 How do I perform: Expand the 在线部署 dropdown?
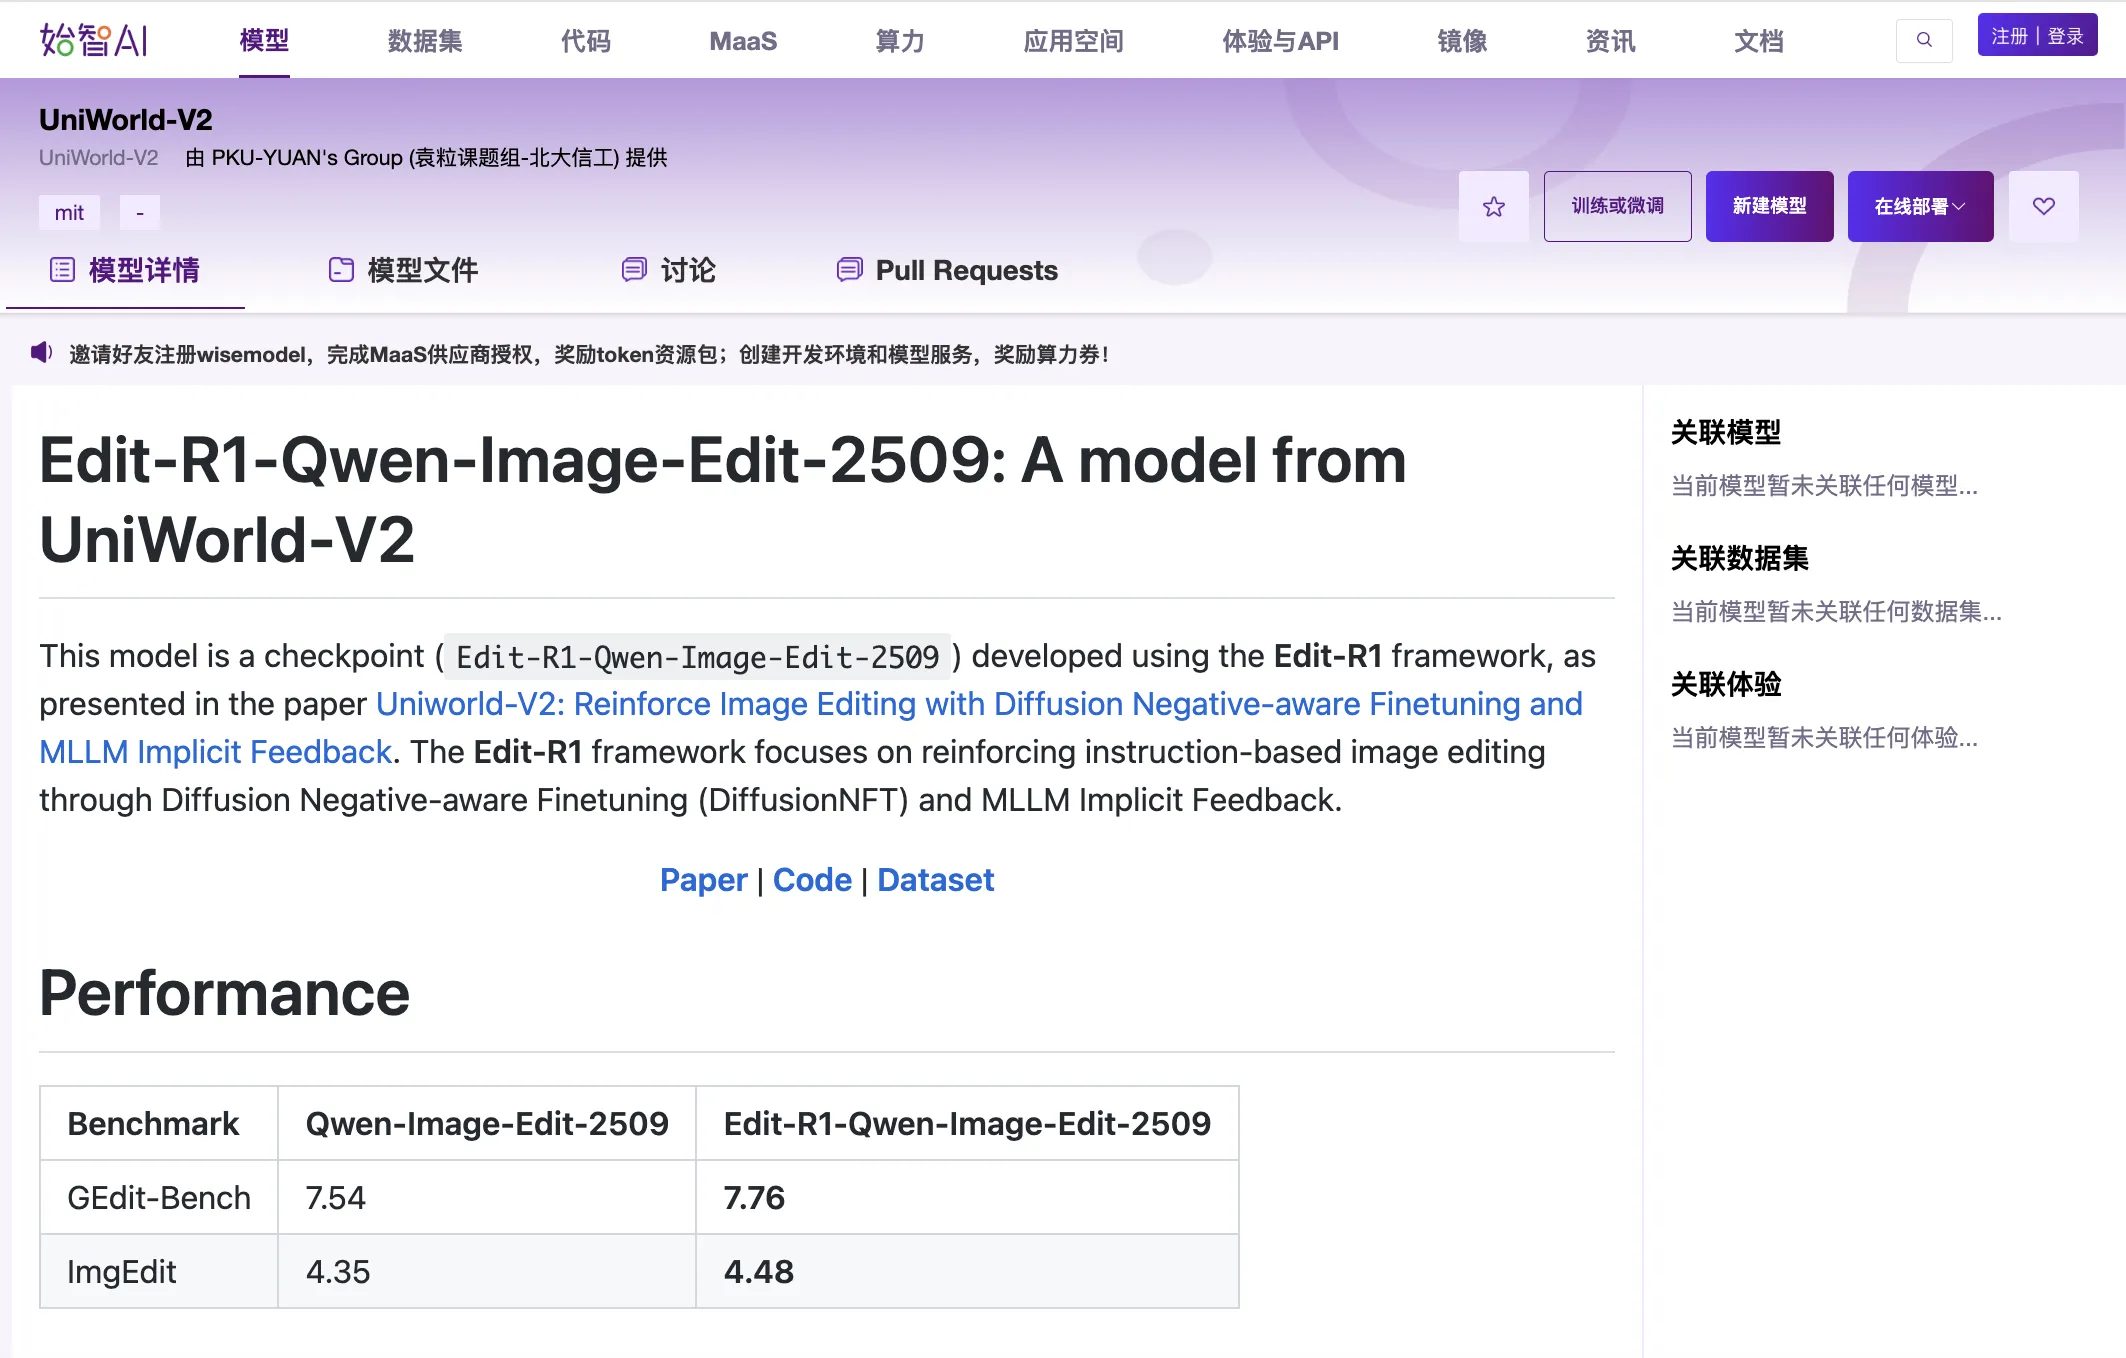[x=1919, y=206]
